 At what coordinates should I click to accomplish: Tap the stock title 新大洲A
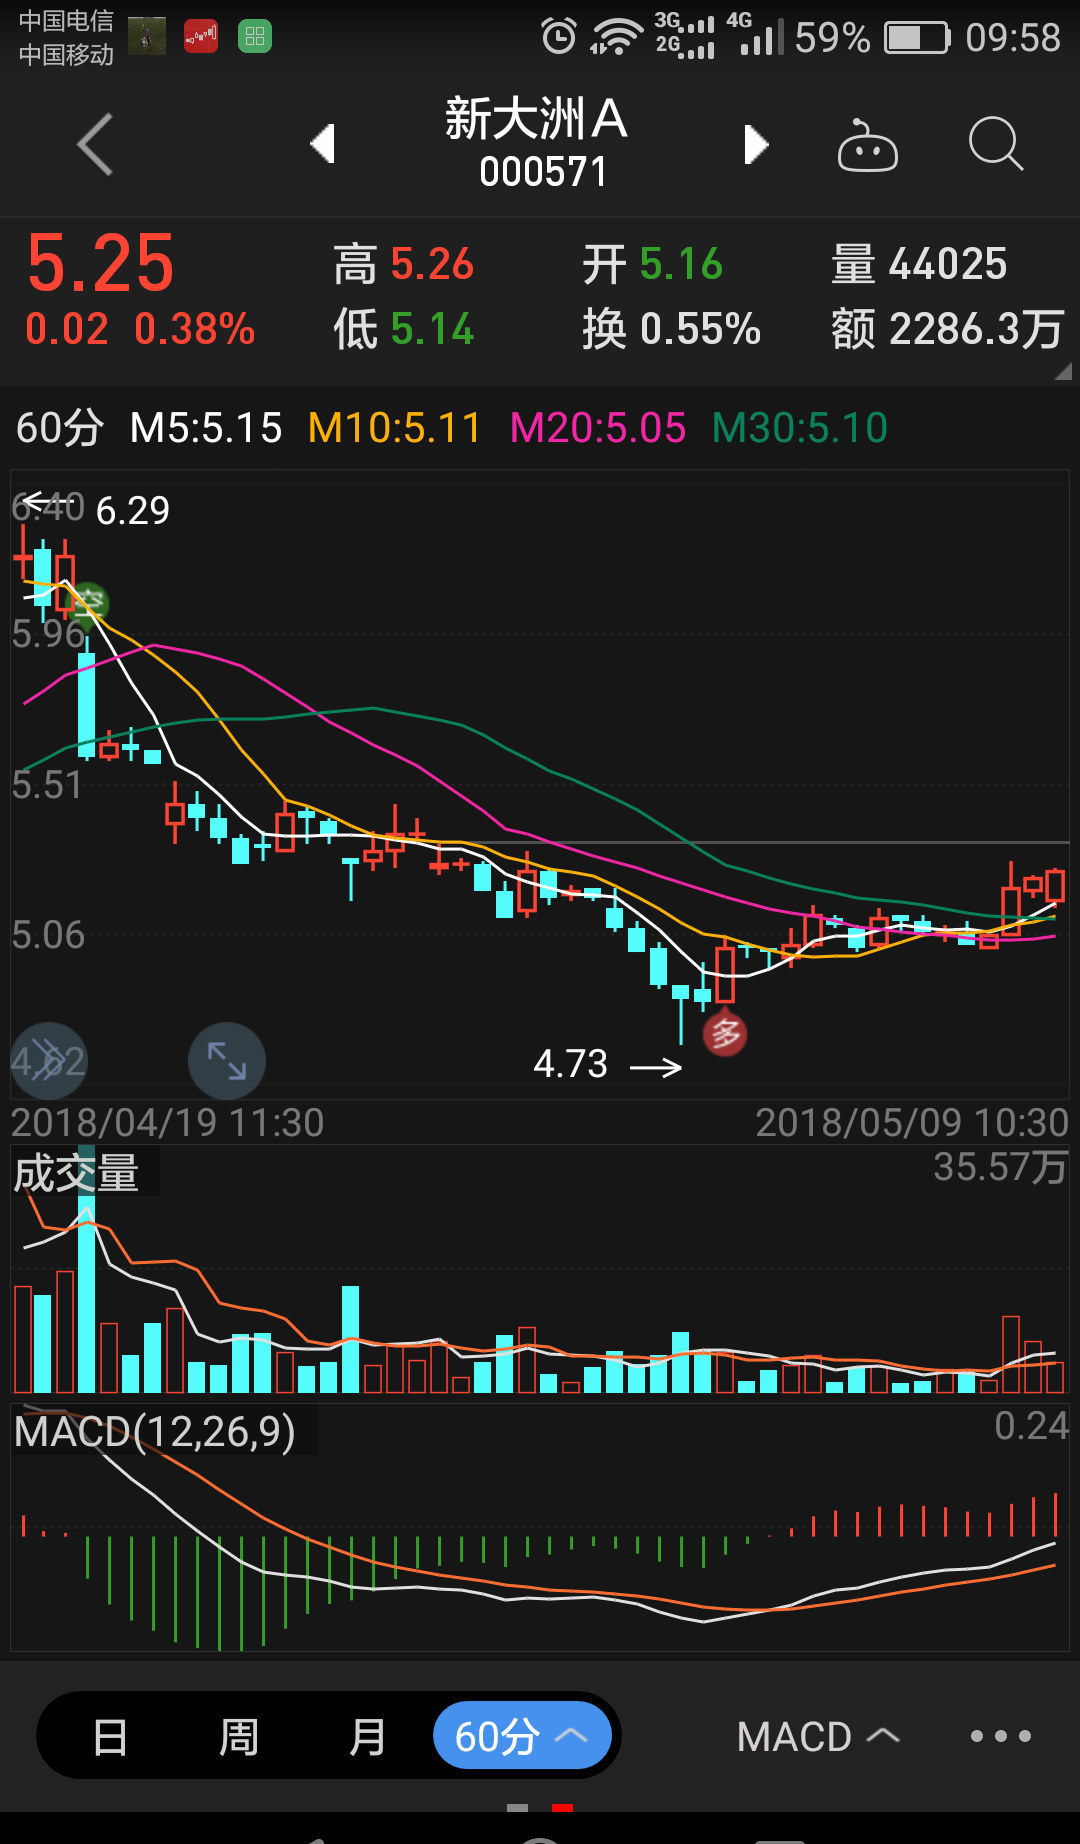[537, 119]
